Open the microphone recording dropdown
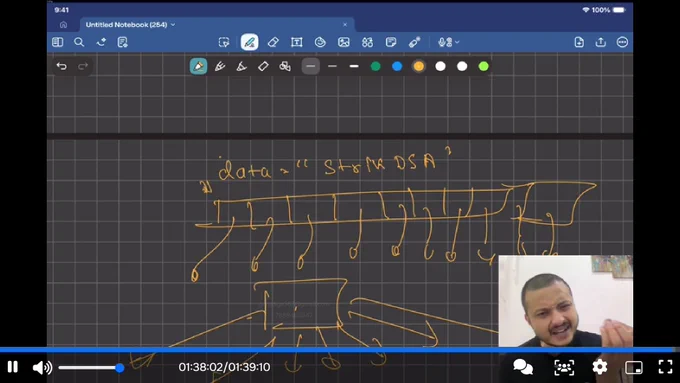The width and height of the screenshot is (680, 383). pyautogui.click(x=448, y=42)
